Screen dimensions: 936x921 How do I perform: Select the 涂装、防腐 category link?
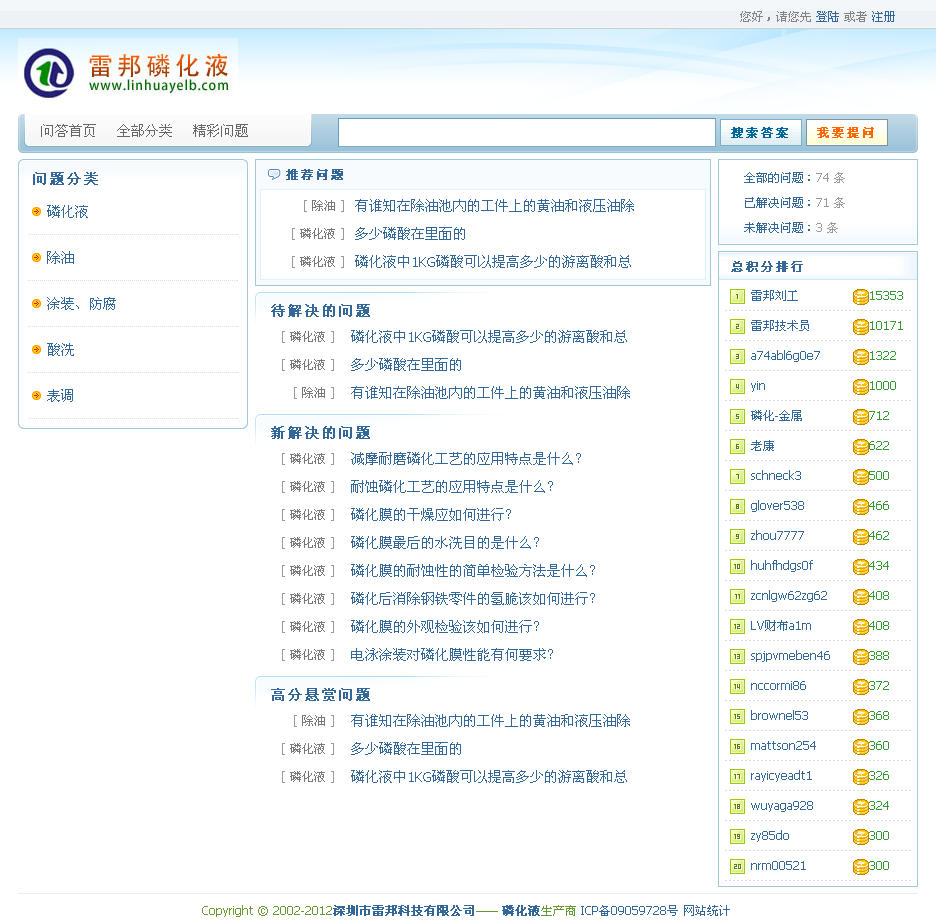point(81,304)
